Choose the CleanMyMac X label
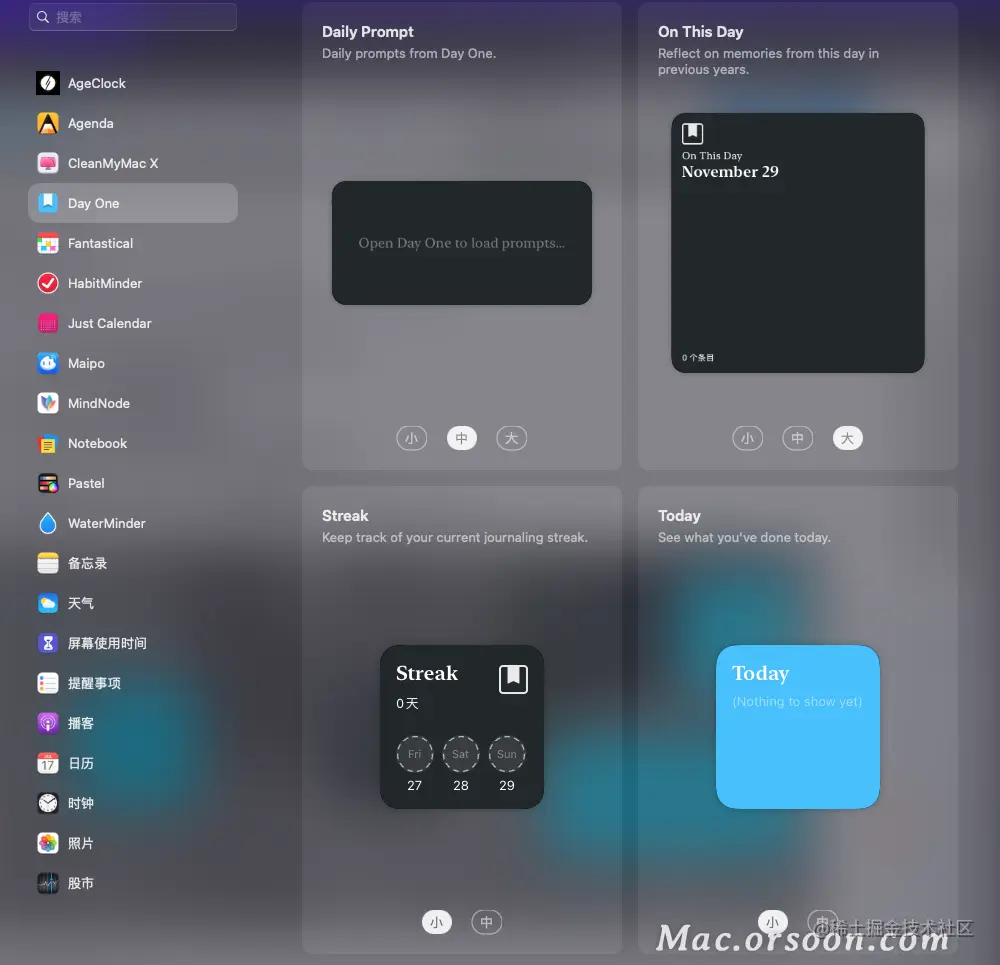This screenshot has height=965, width=1000. (x=113, y=163)
